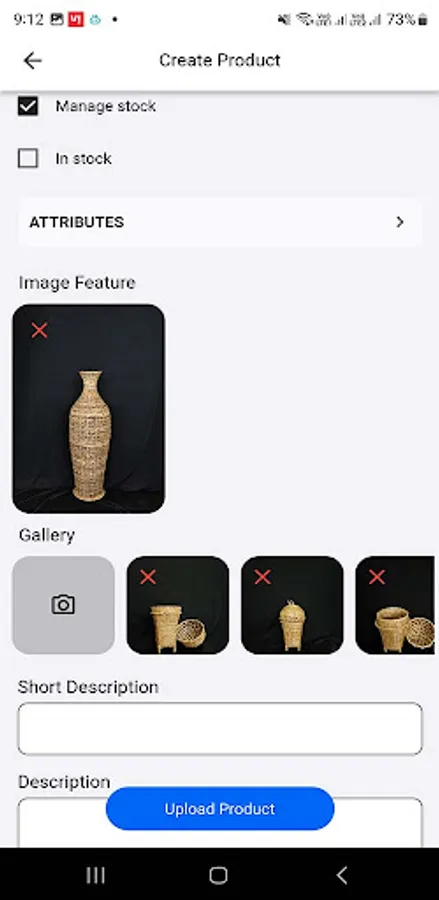Image resolution: width=439 pixels, height=900 pixels.
Task: Delete the first gallery basket image
Action: [147, 577]
